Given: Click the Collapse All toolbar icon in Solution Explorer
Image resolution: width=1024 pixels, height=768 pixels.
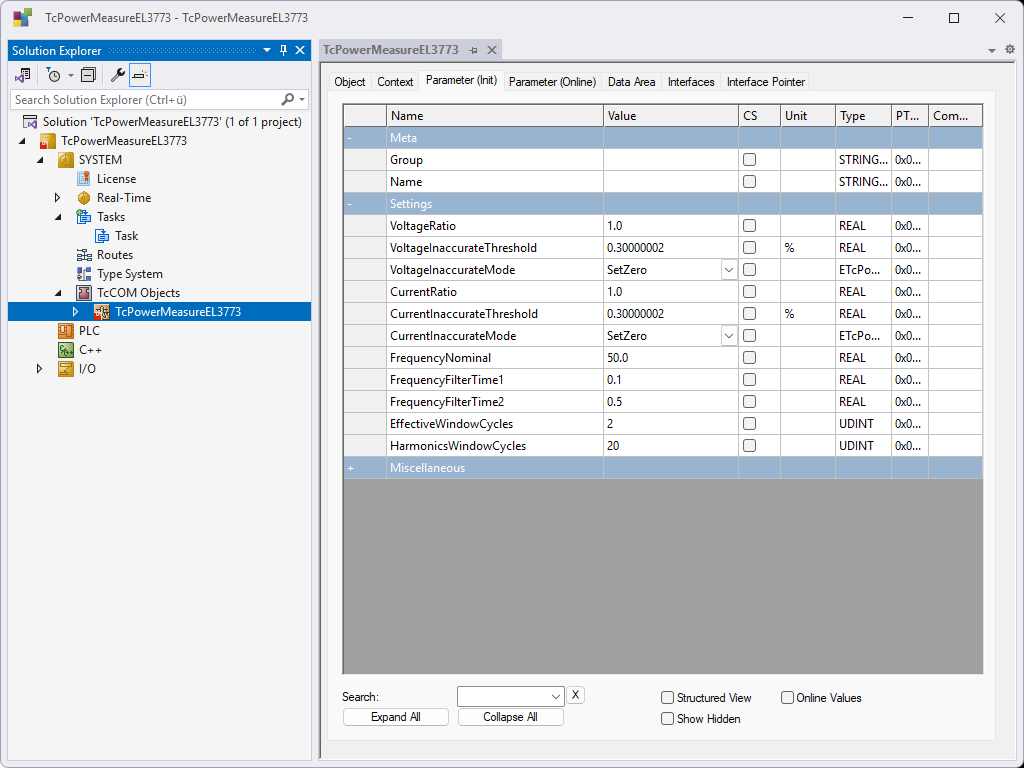Looking at the screenshot, I should 88,75.
